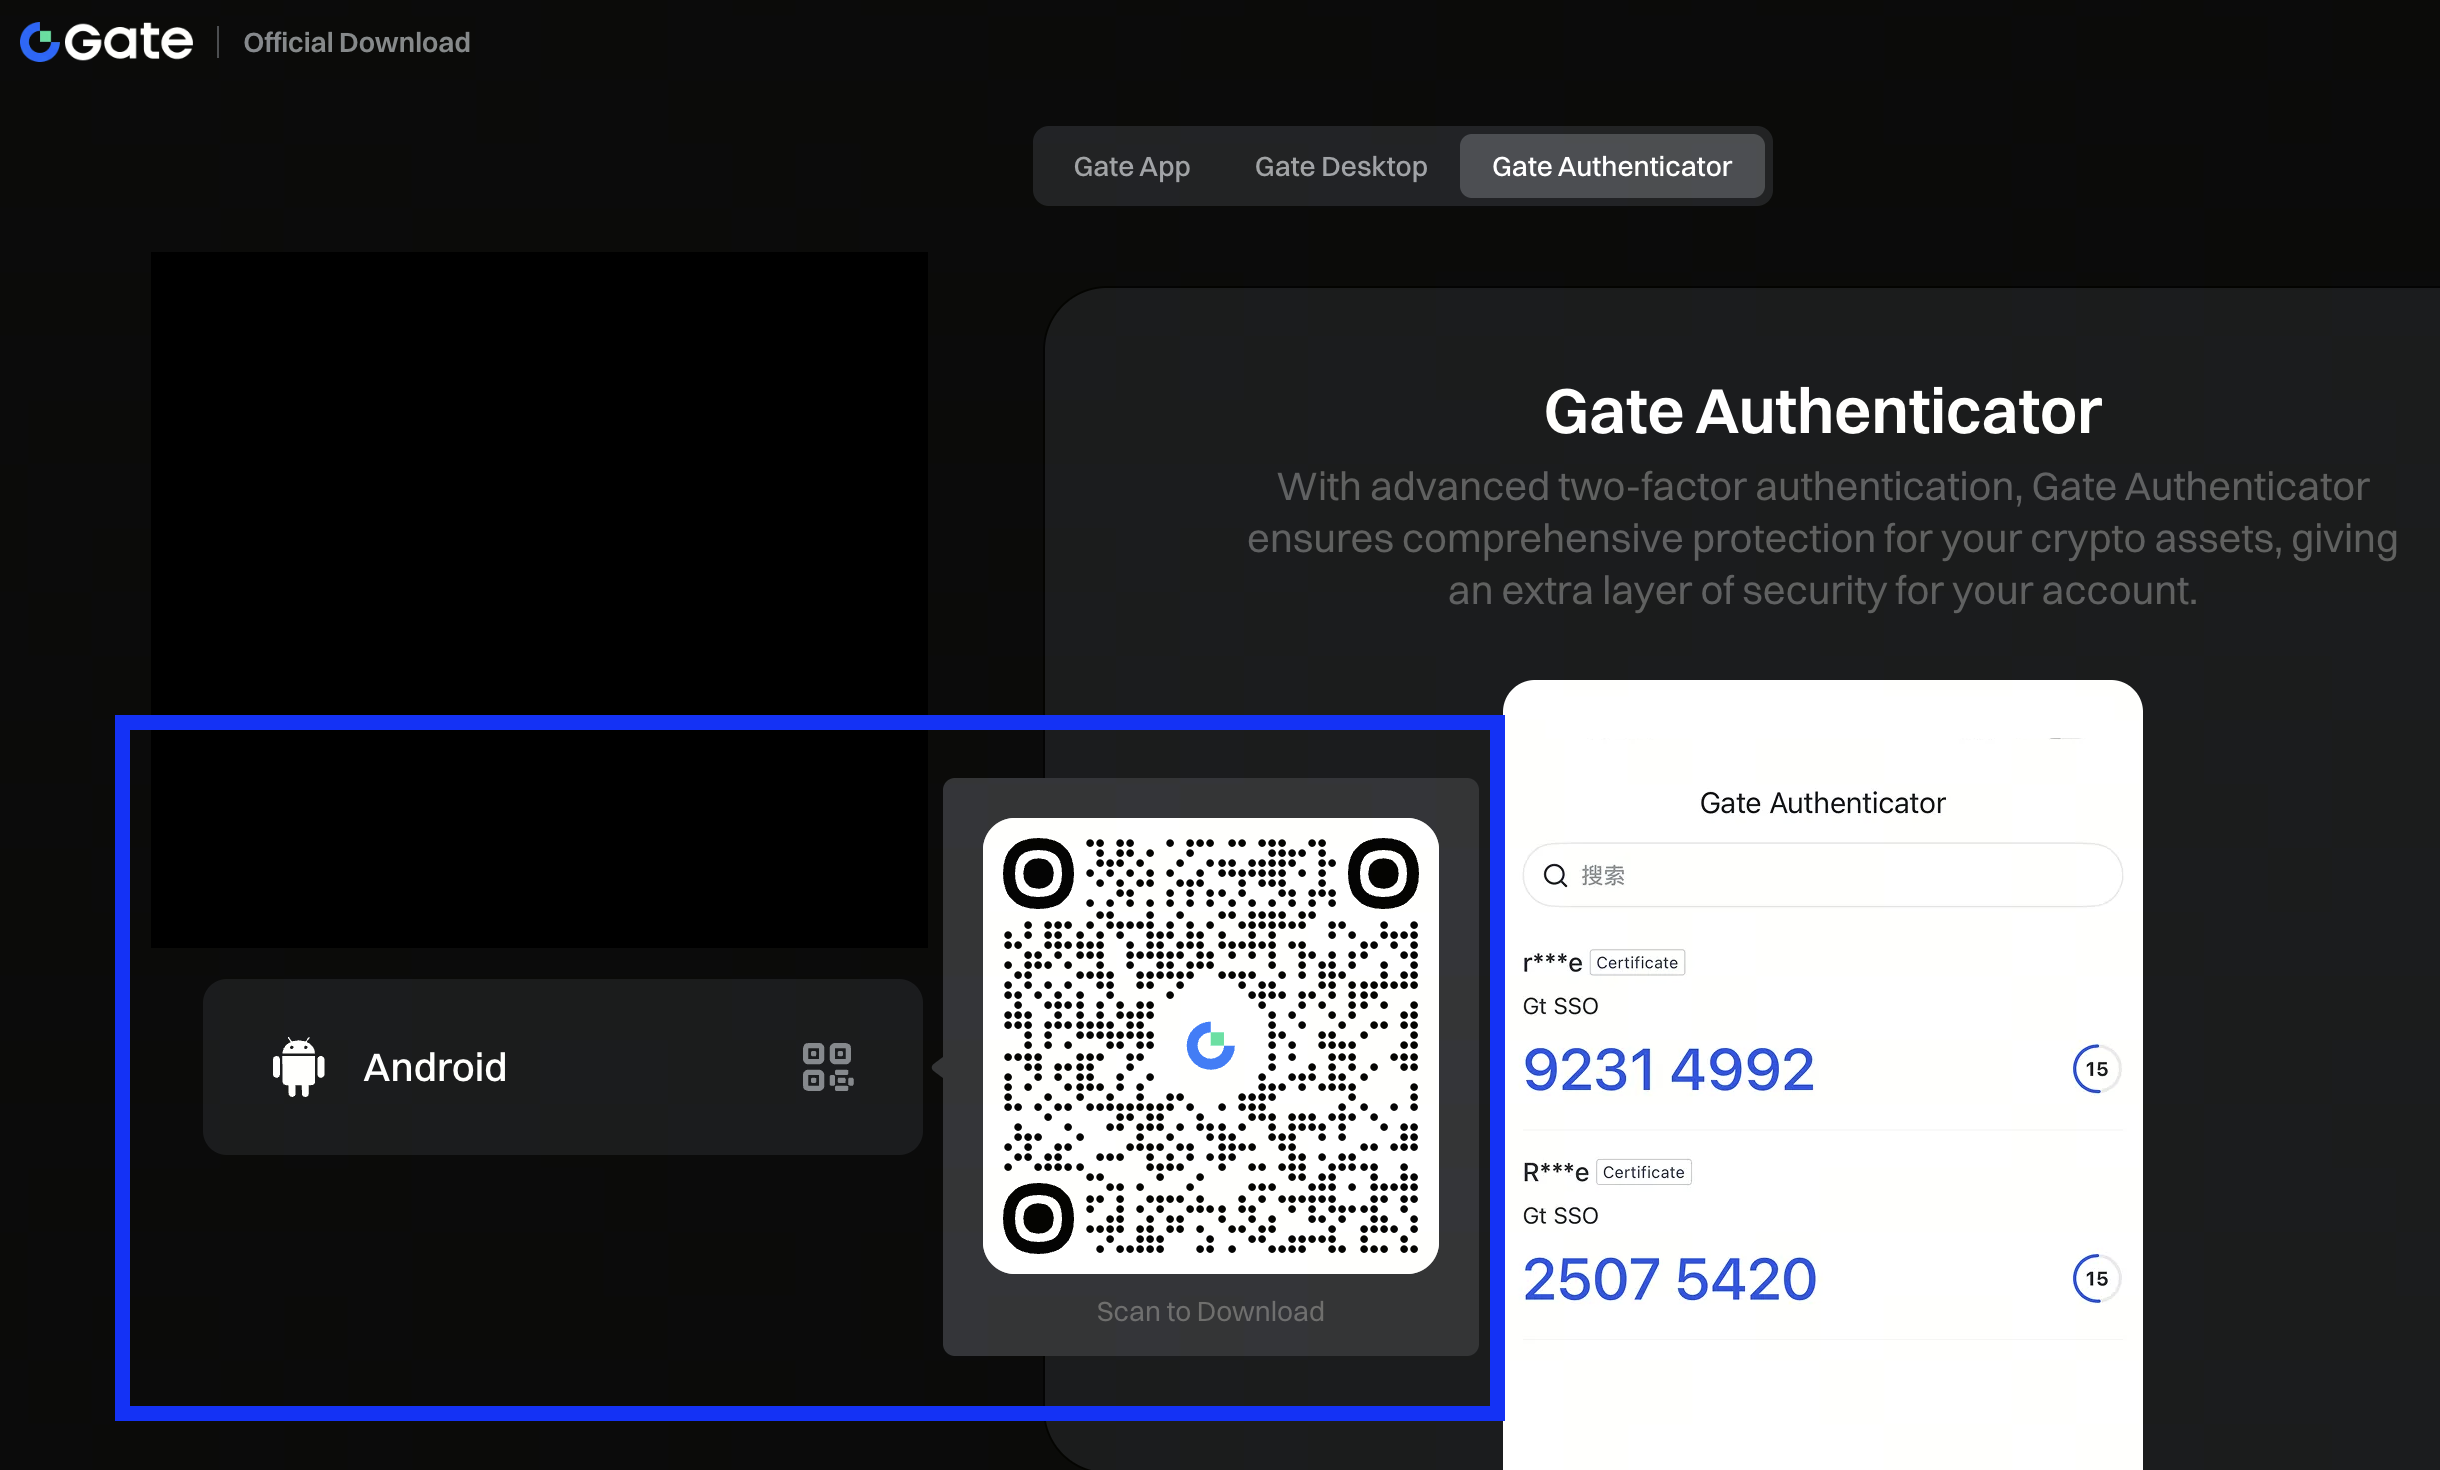Switch to the Gate App tab
Viewport: 2440px width, 1470px height.
[x=1131, y=166]
